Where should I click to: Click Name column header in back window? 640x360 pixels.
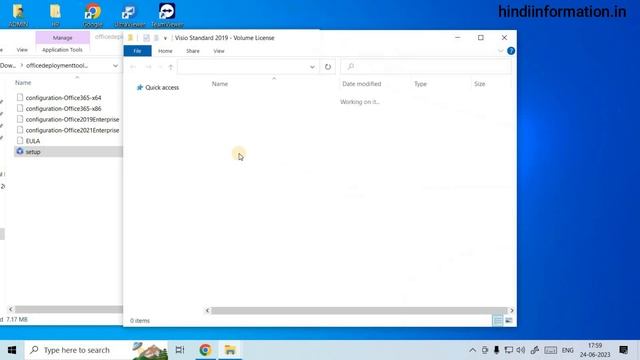(23, 82)
